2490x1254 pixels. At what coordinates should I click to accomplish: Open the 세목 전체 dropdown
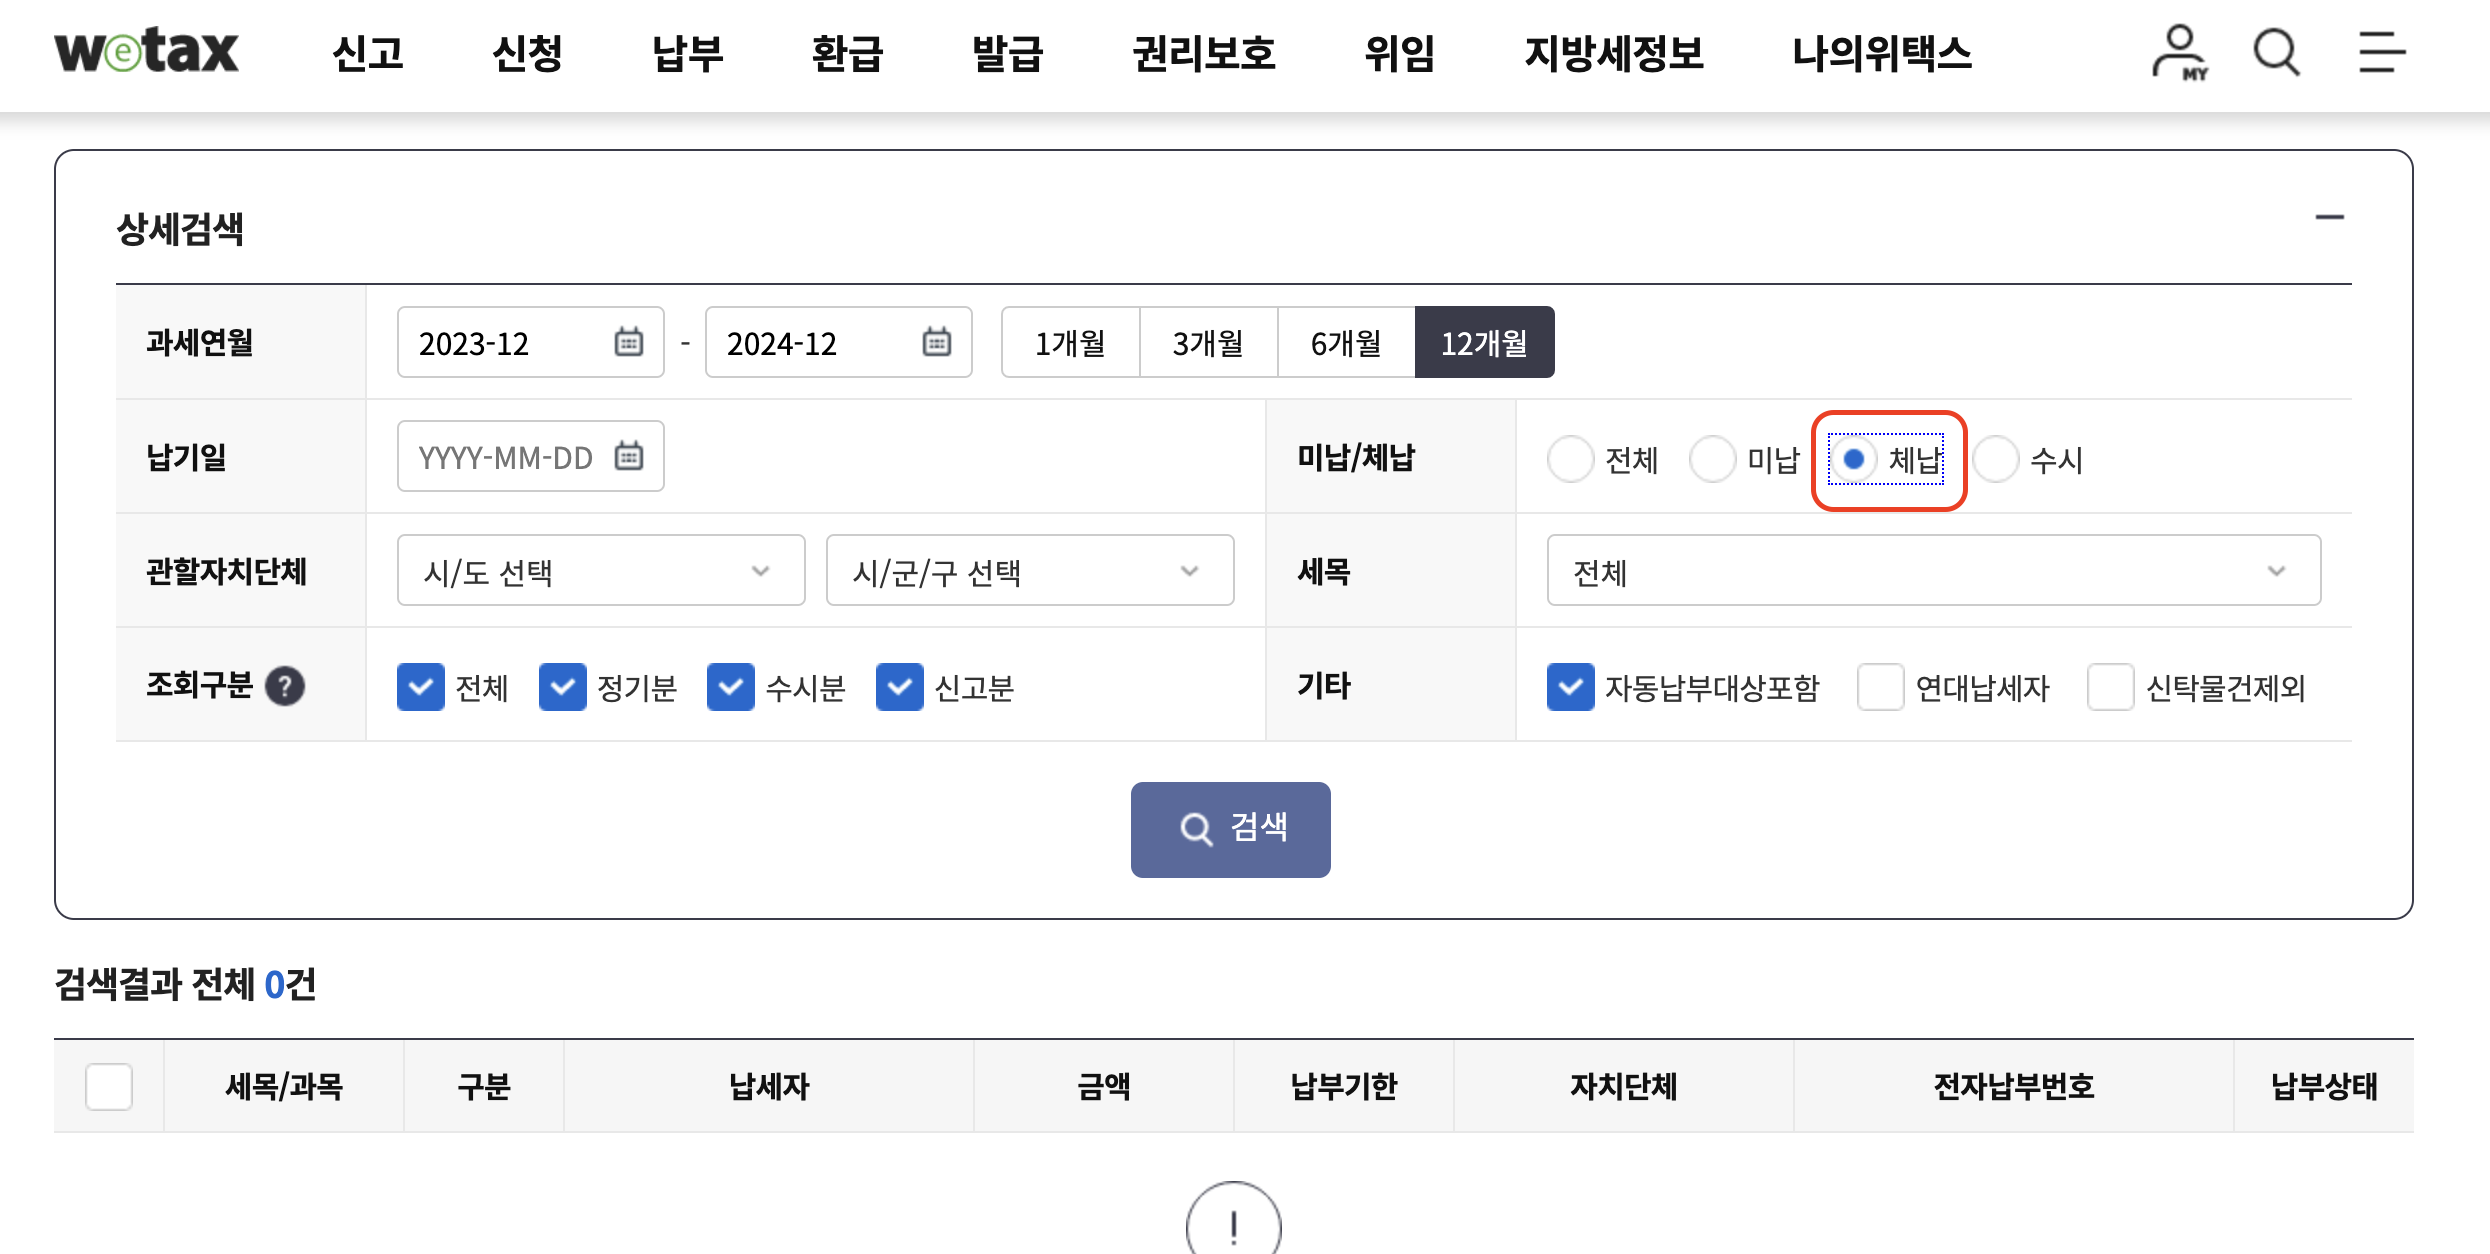point(1934,570)
